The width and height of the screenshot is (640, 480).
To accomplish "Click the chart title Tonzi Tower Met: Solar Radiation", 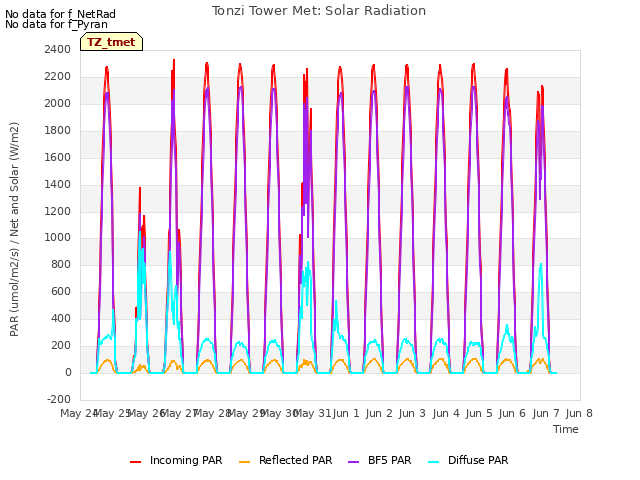I will [319, 11].
